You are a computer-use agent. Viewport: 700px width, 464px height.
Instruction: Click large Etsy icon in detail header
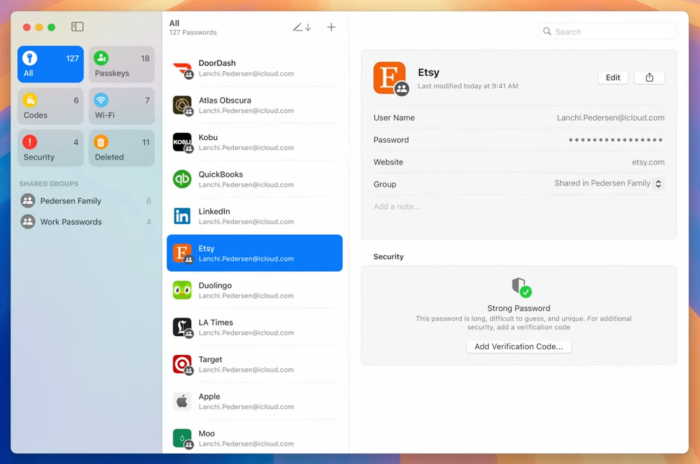point(390,78)
